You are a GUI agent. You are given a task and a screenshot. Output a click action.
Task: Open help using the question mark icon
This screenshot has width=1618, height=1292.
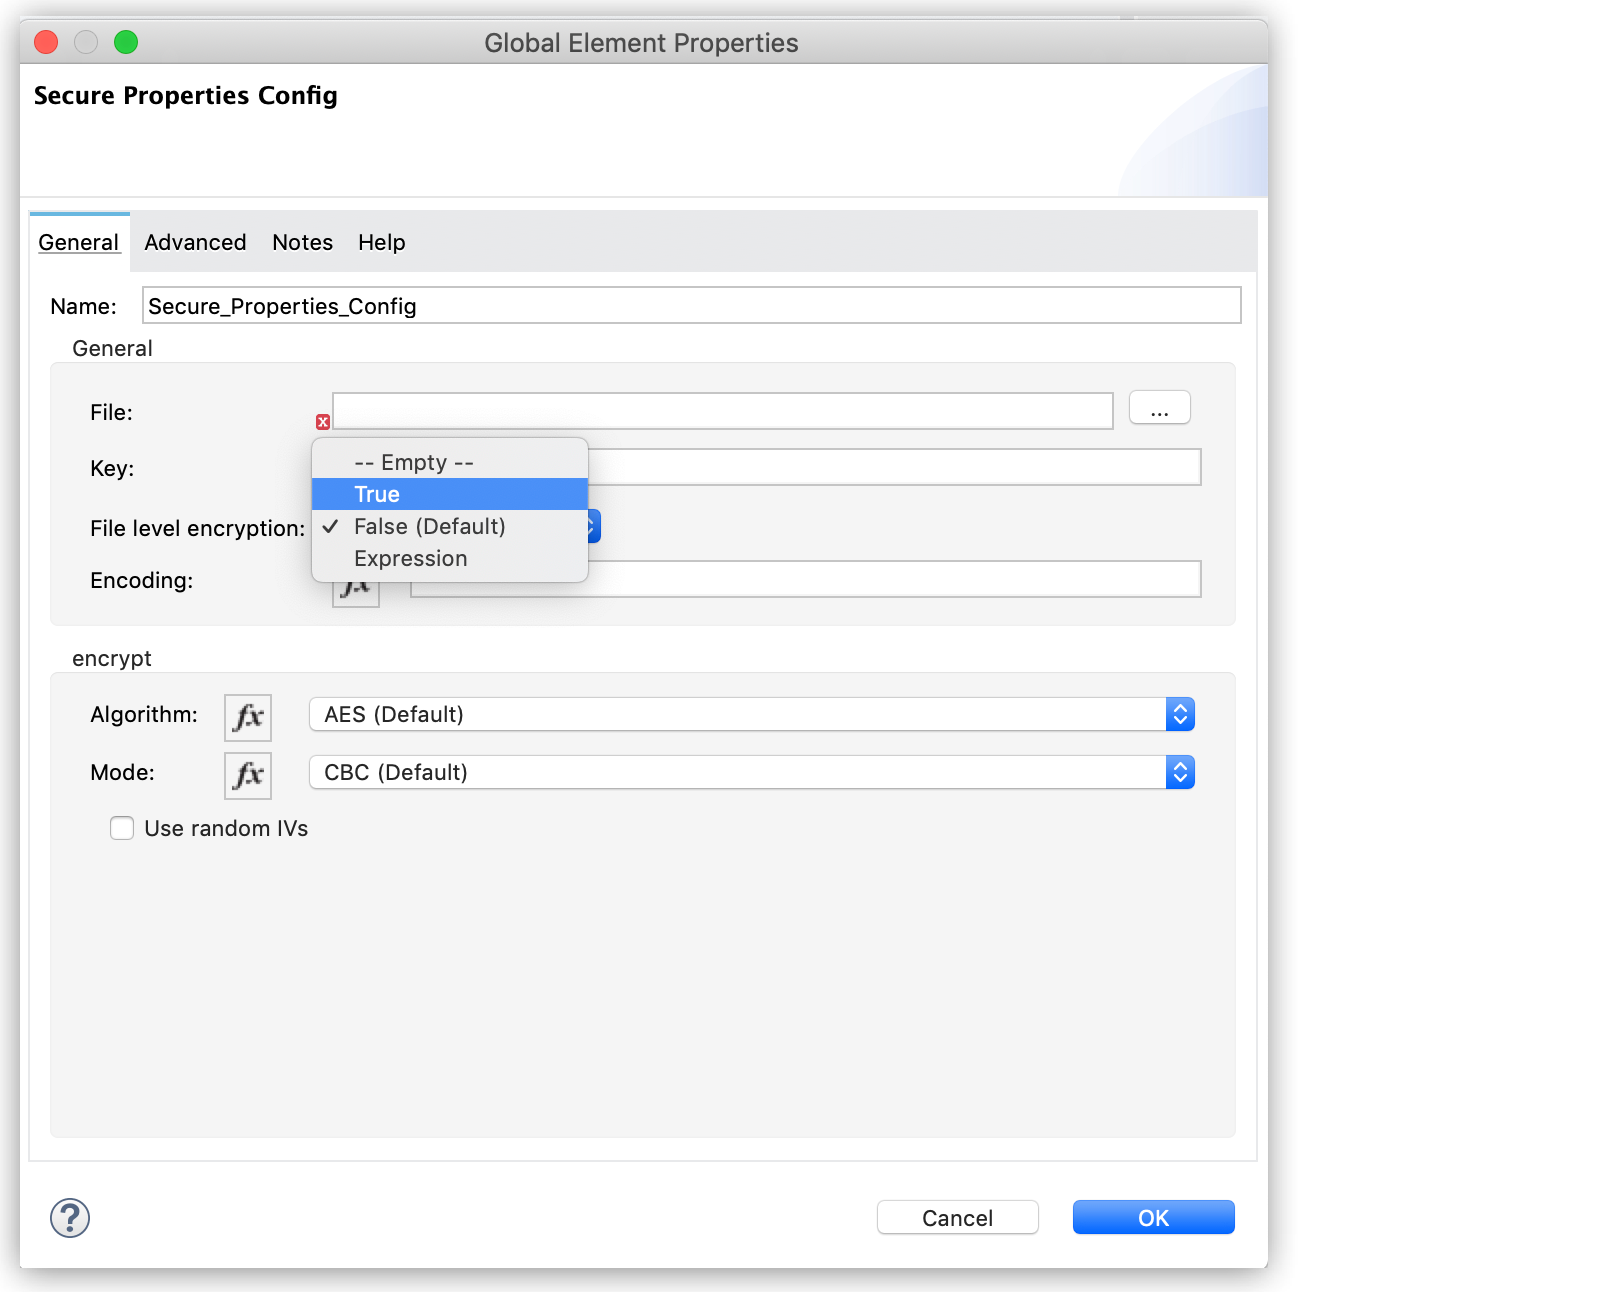[x=69, y=1218]
